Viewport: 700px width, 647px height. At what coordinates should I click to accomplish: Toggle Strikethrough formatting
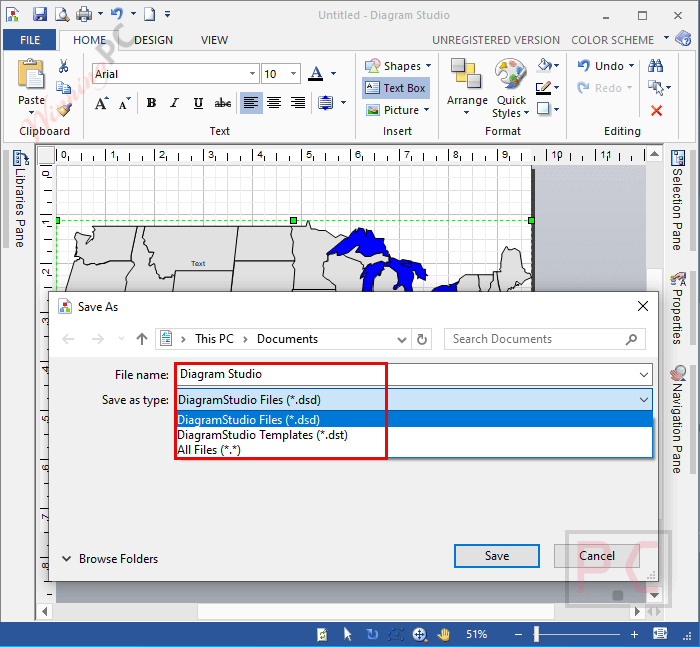pos(223,103)
